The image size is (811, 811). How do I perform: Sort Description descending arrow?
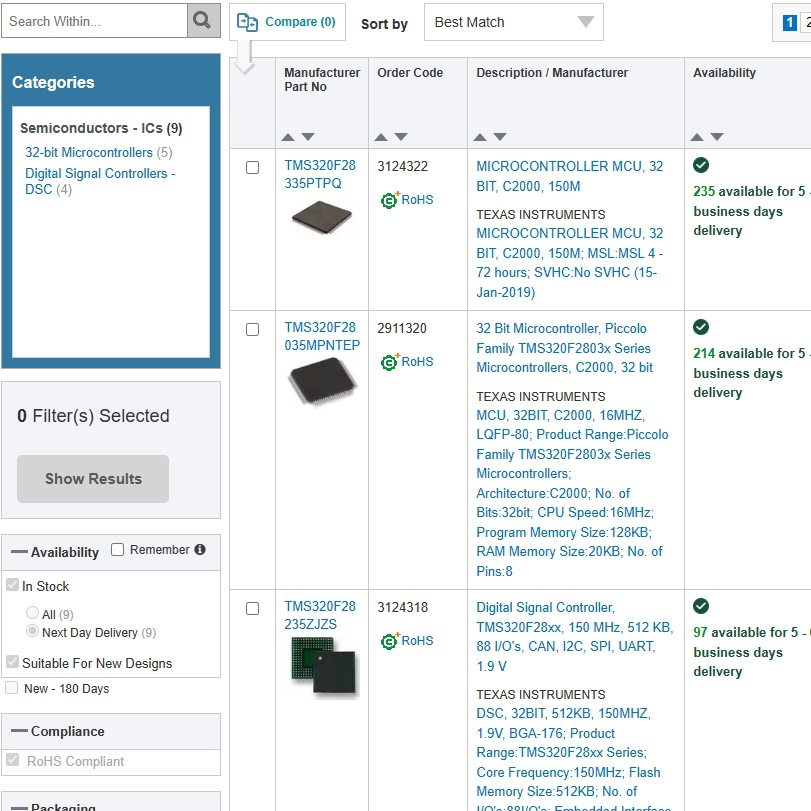coord(500,137)
